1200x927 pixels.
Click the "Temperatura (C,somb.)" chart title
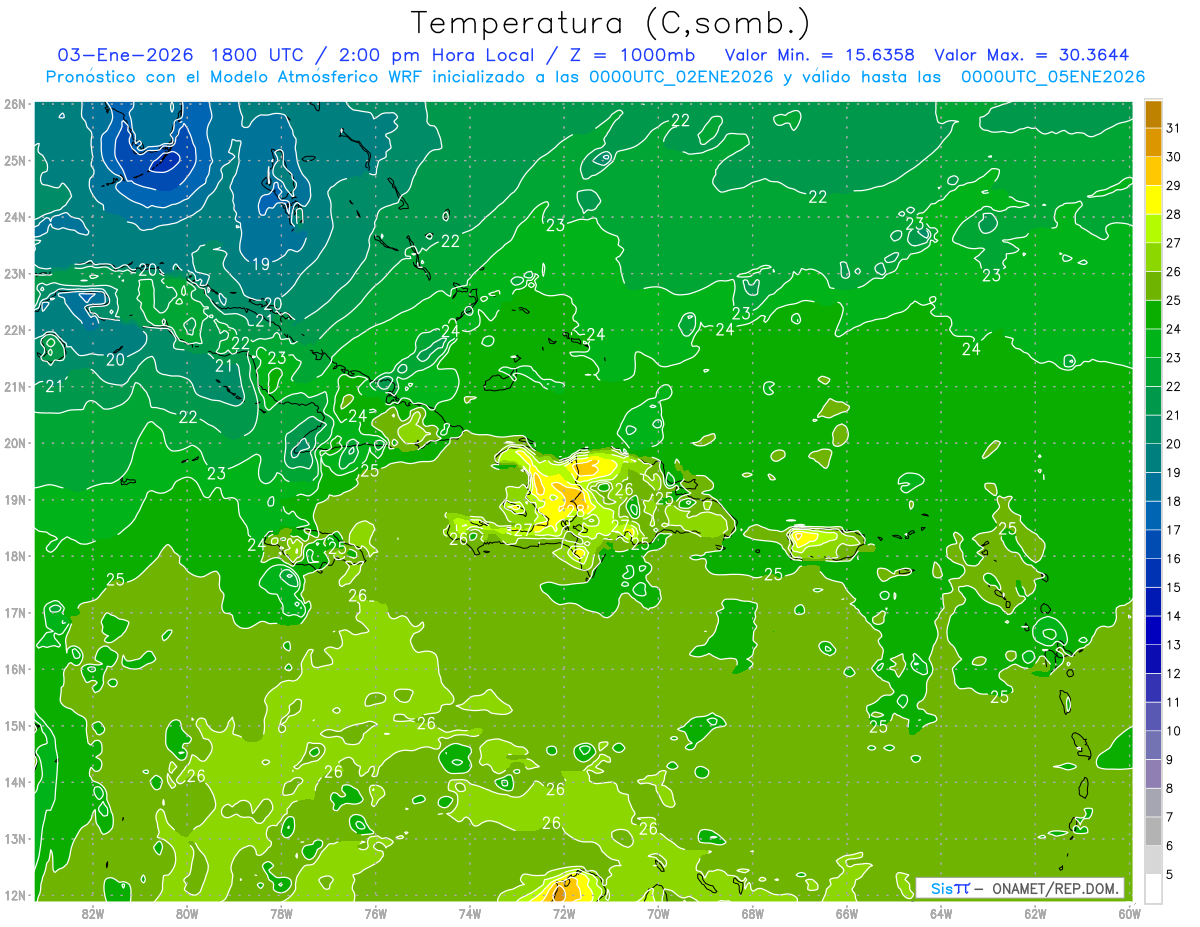point(611,22)
